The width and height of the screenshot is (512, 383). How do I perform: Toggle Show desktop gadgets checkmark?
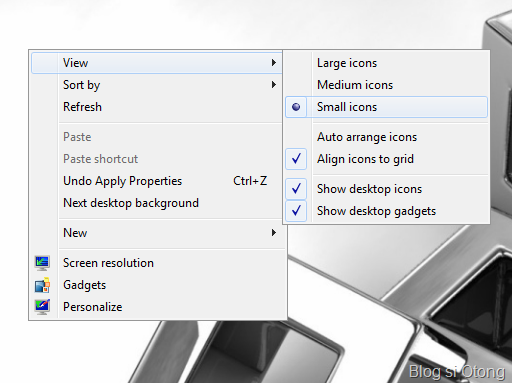(x=296, y=211)
